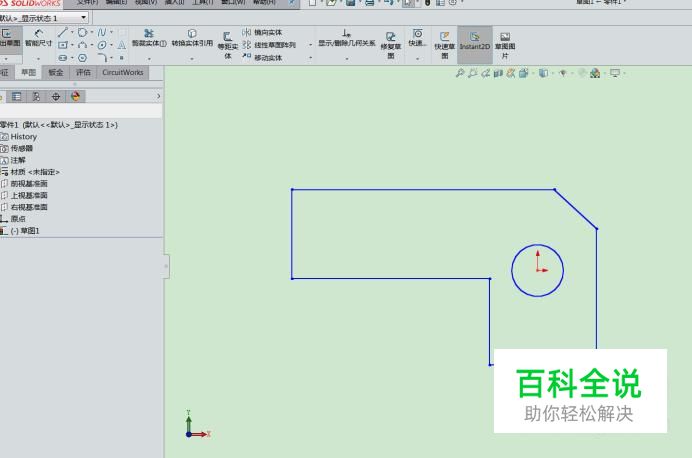The height and width of the screenshot is (458, 692).
Task: Select 前视基准面 in feature tree
Action: [29, 184]
